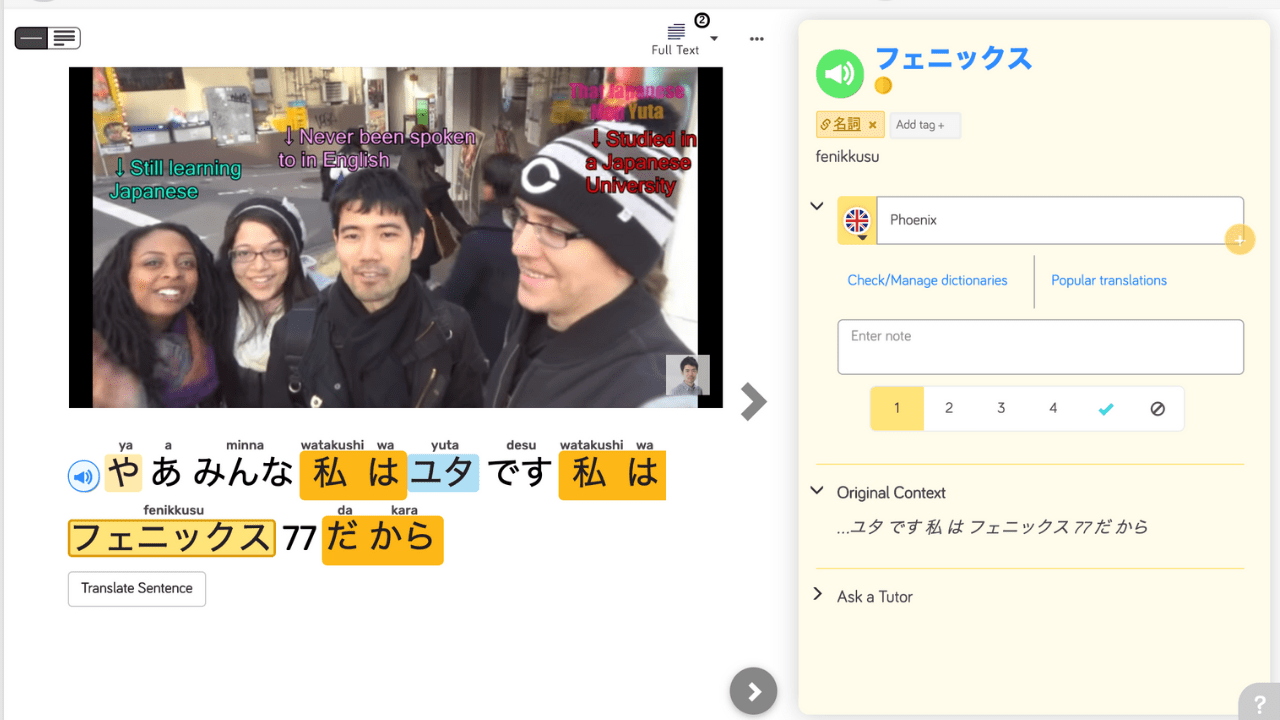Open Check/Manage dictionaries
Image resolution: width=1280 pixels, height=720 pixels.
pyautogui.click(x=927, y=280)
